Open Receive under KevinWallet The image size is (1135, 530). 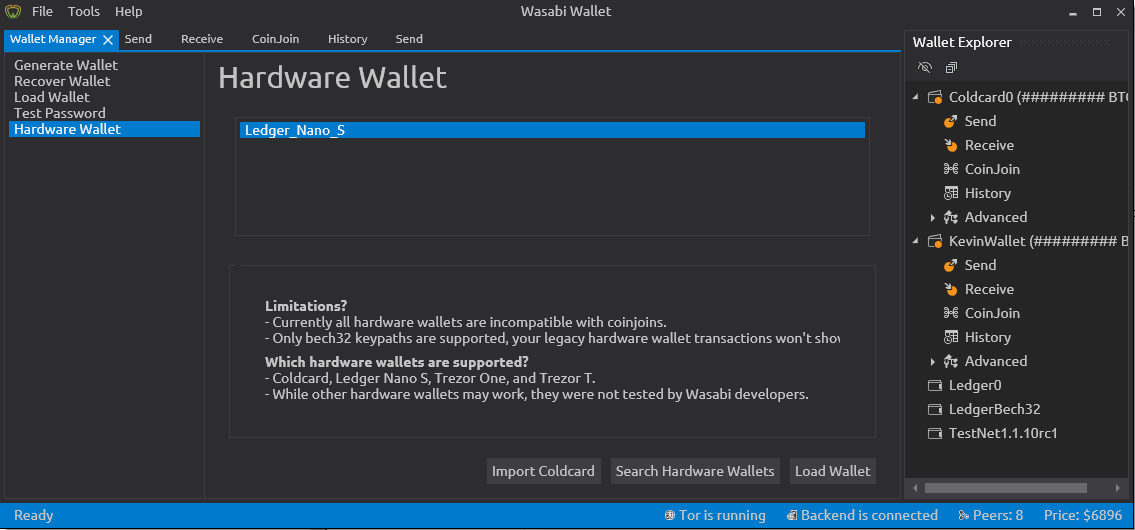coord(989,289)
